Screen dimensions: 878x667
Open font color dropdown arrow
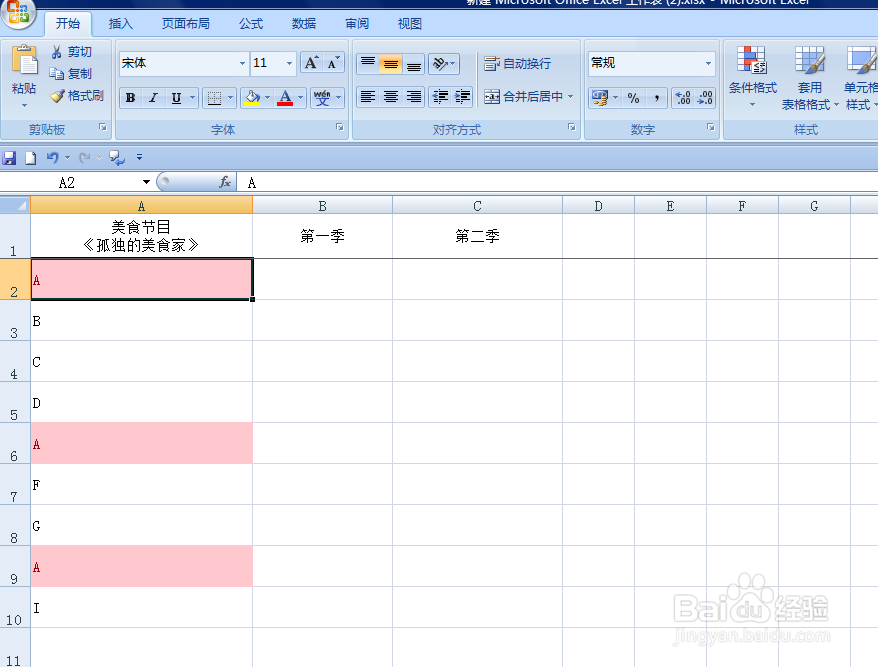click(x=300, y=98)
